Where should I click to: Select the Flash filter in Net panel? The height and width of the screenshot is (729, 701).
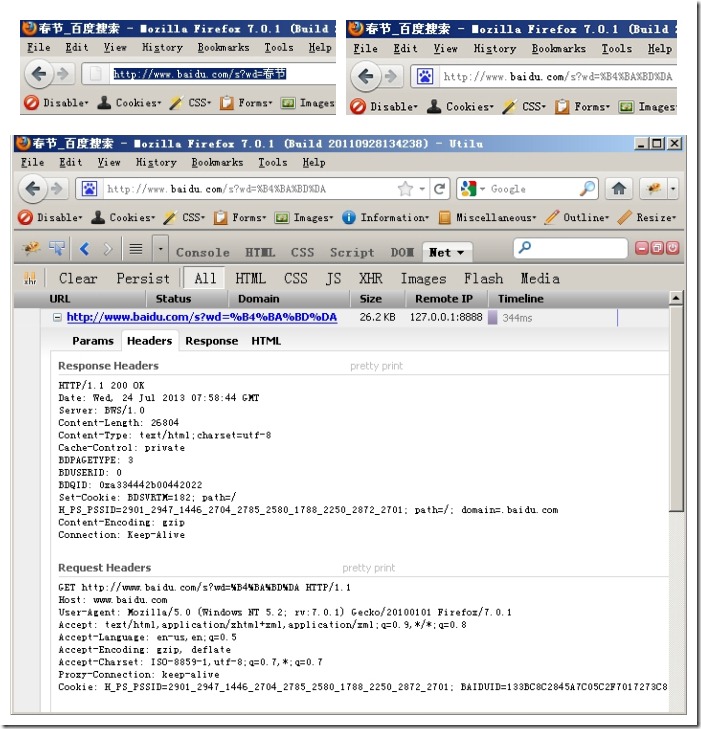483,278
